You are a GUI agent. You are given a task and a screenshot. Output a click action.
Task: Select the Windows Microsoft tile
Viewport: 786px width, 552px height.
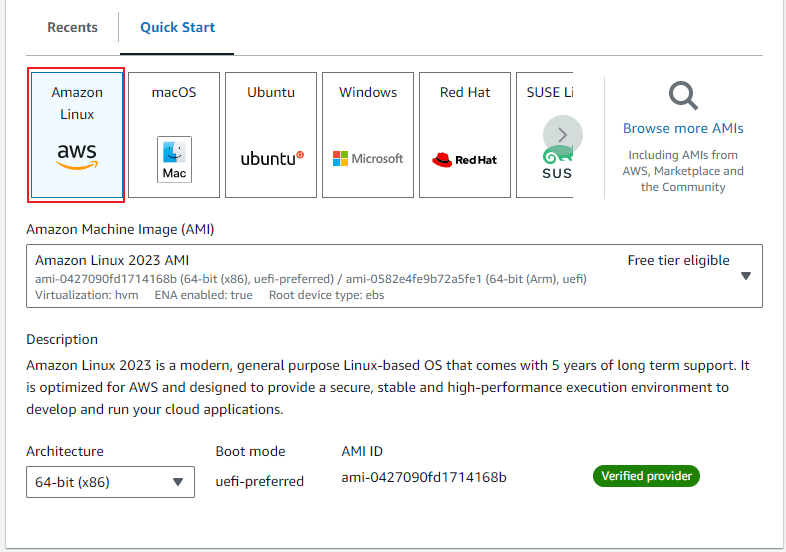click(x=368, y=135)
